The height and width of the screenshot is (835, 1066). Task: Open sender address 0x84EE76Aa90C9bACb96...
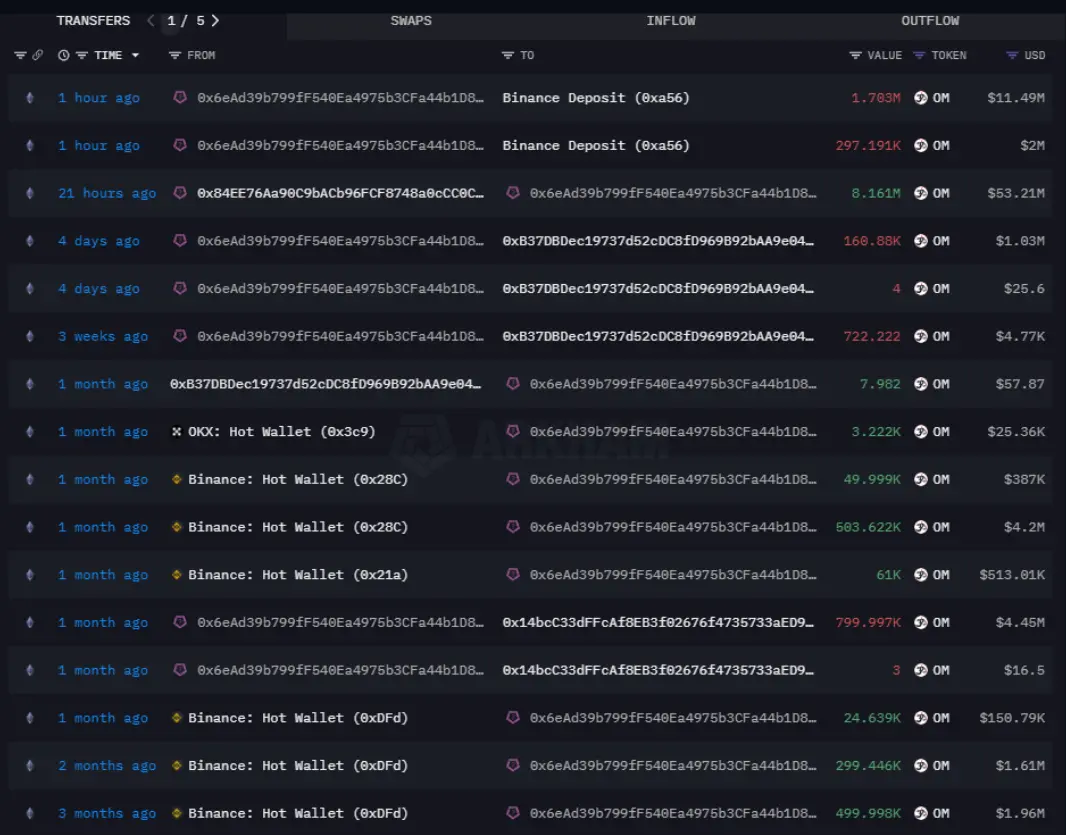tap(341, 193)
